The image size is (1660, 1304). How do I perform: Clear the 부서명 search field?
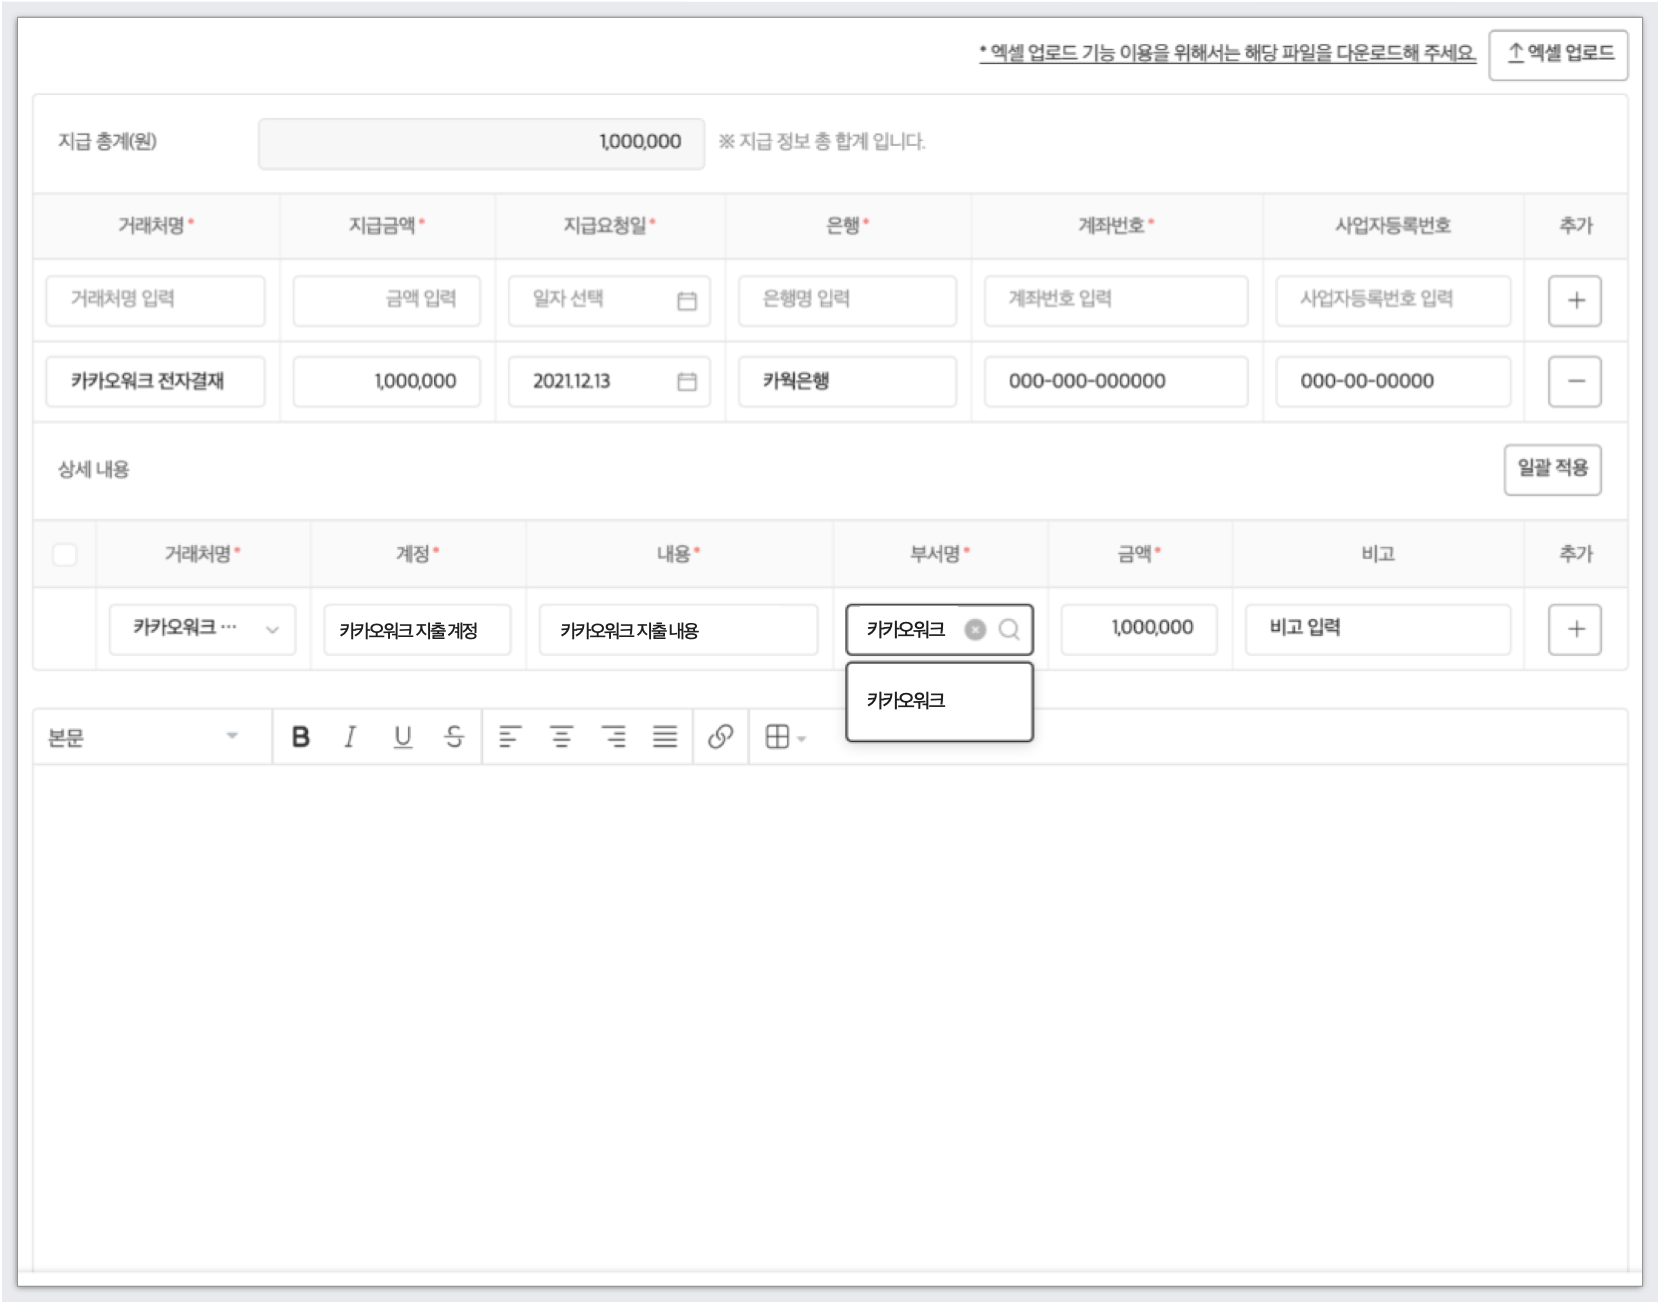tap(975, 629)
